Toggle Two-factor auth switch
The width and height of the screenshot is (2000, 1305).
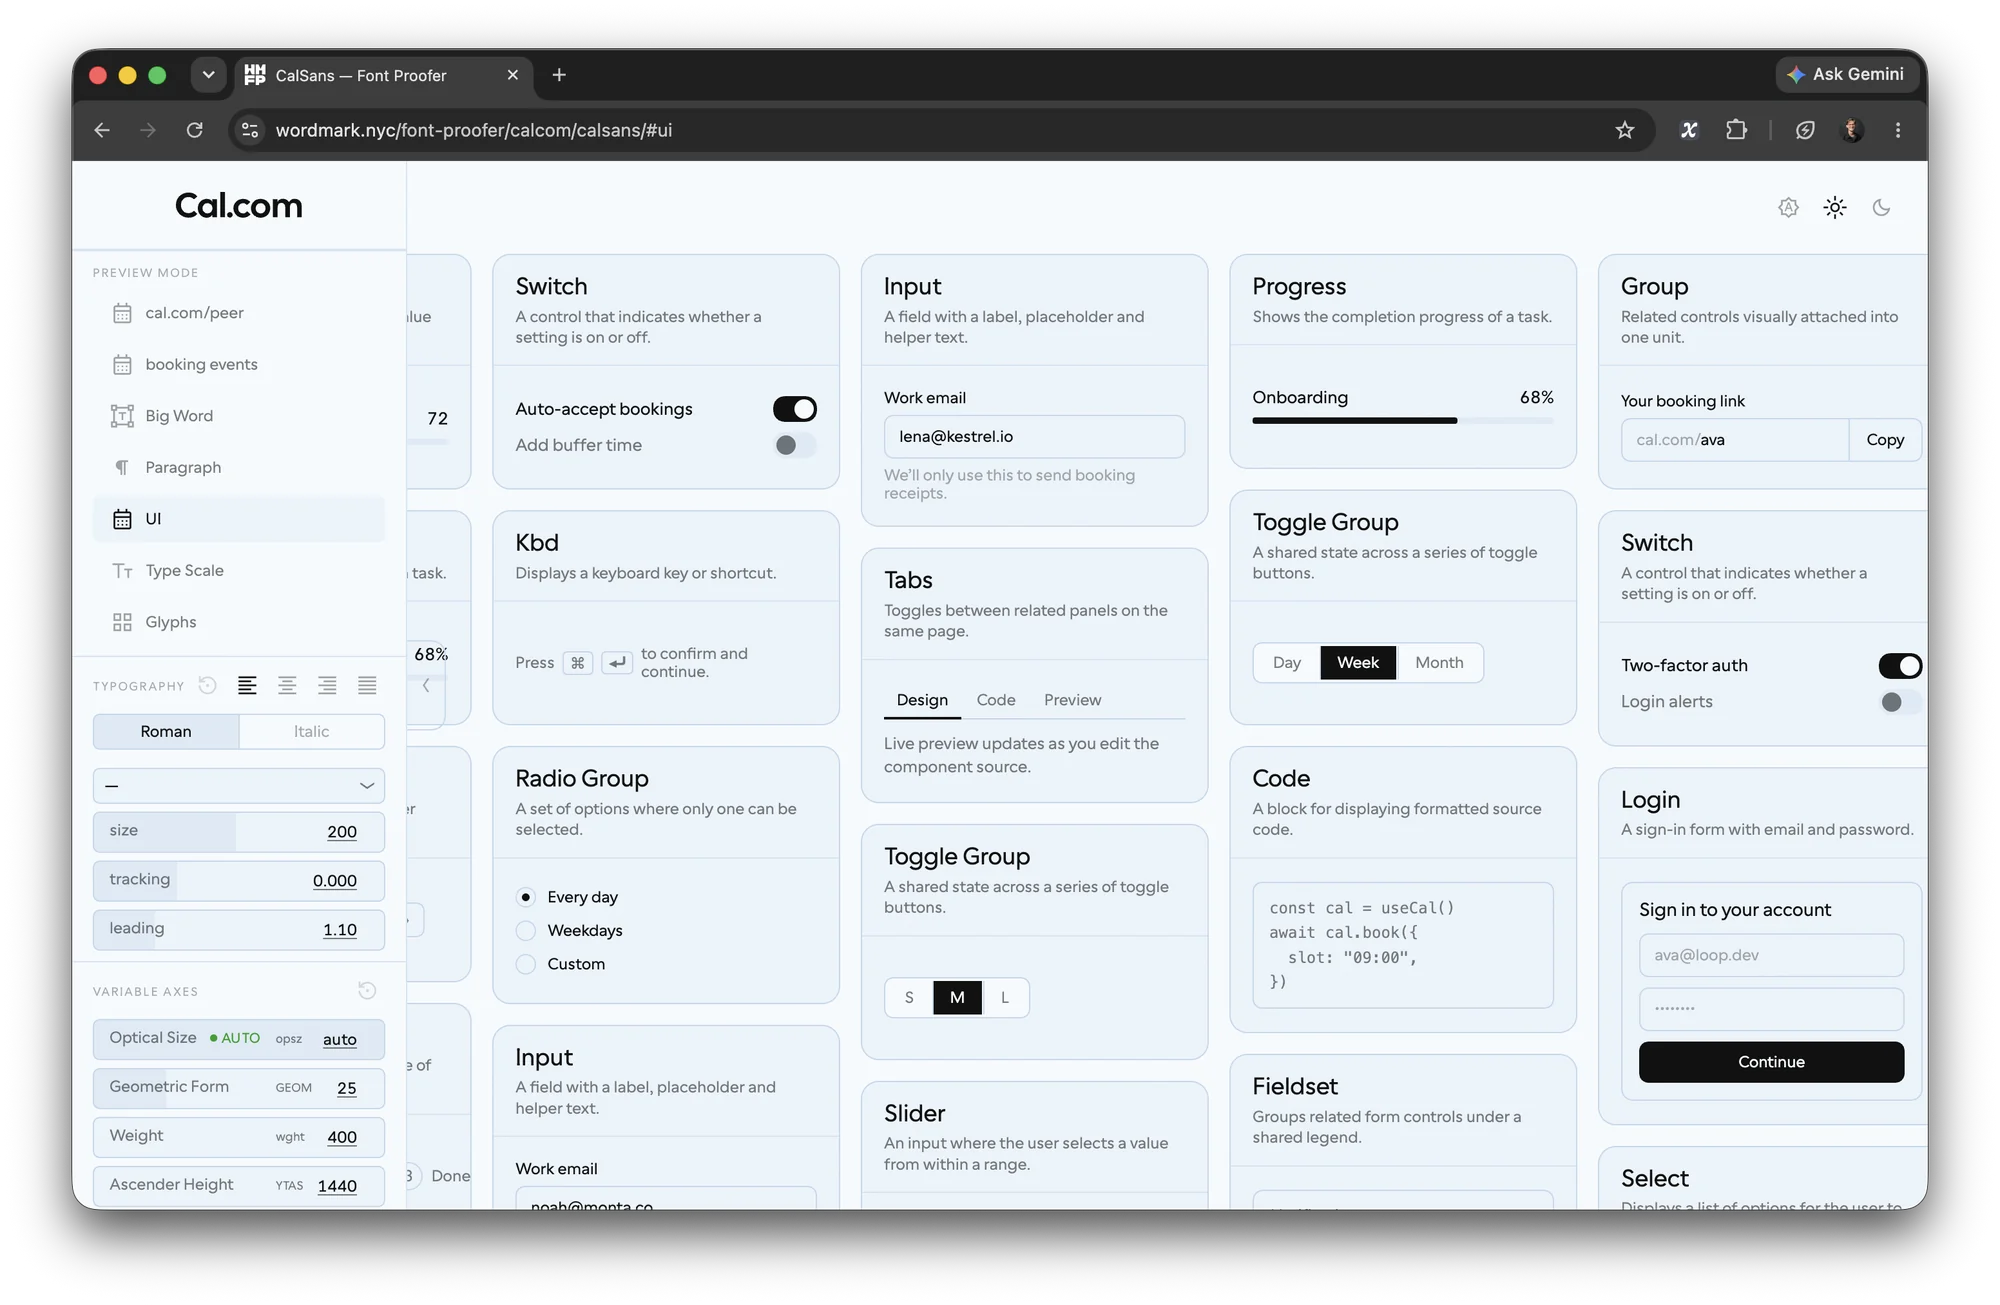click(1900, 666)
